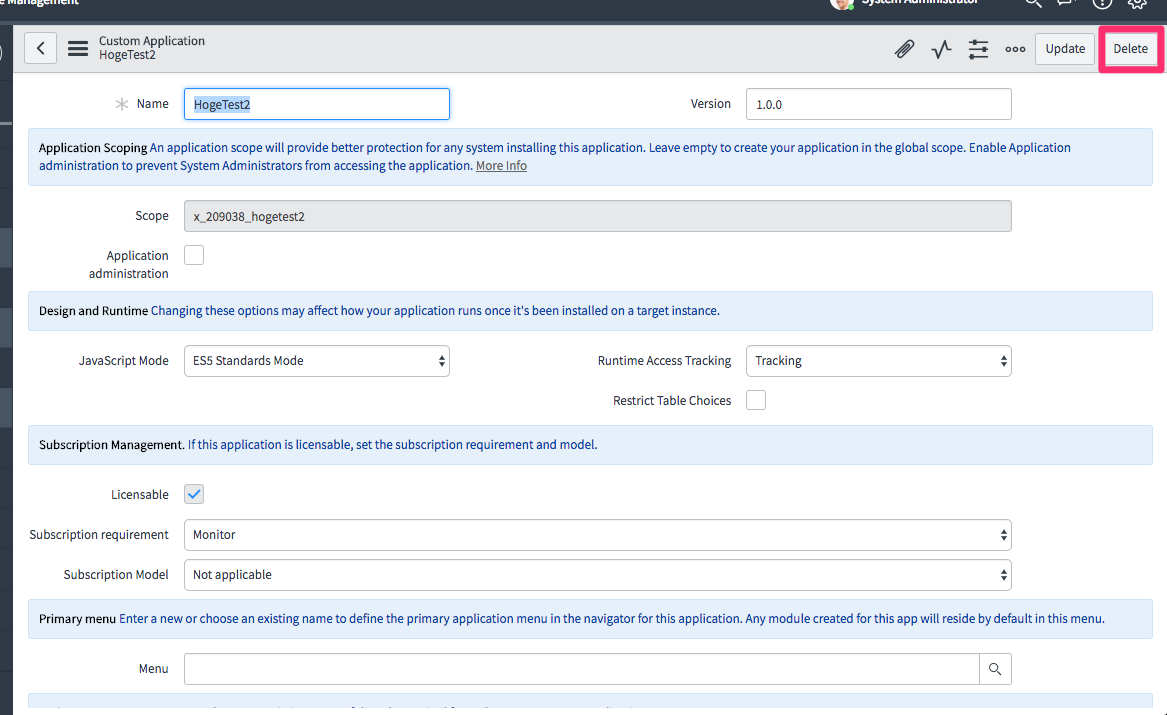Uncheck the Licensable checkbox
This screenshot has width=1167, height=715.
click(193, 493)
